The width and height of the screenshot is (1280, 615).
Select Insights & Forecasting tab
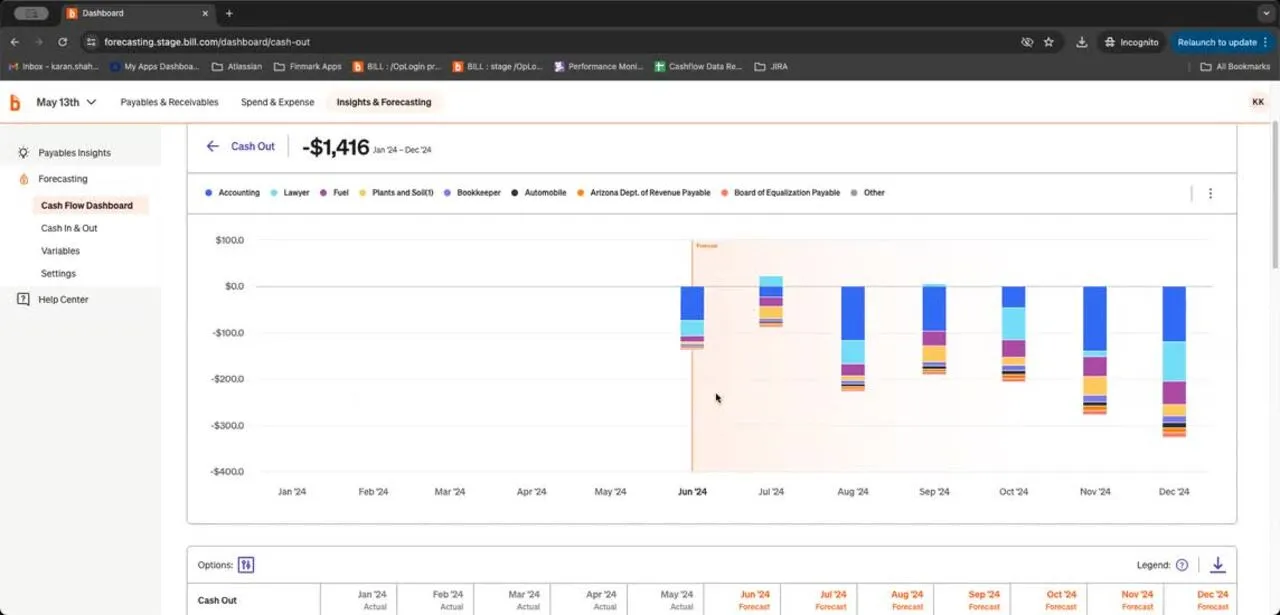[x=384, y=102]
